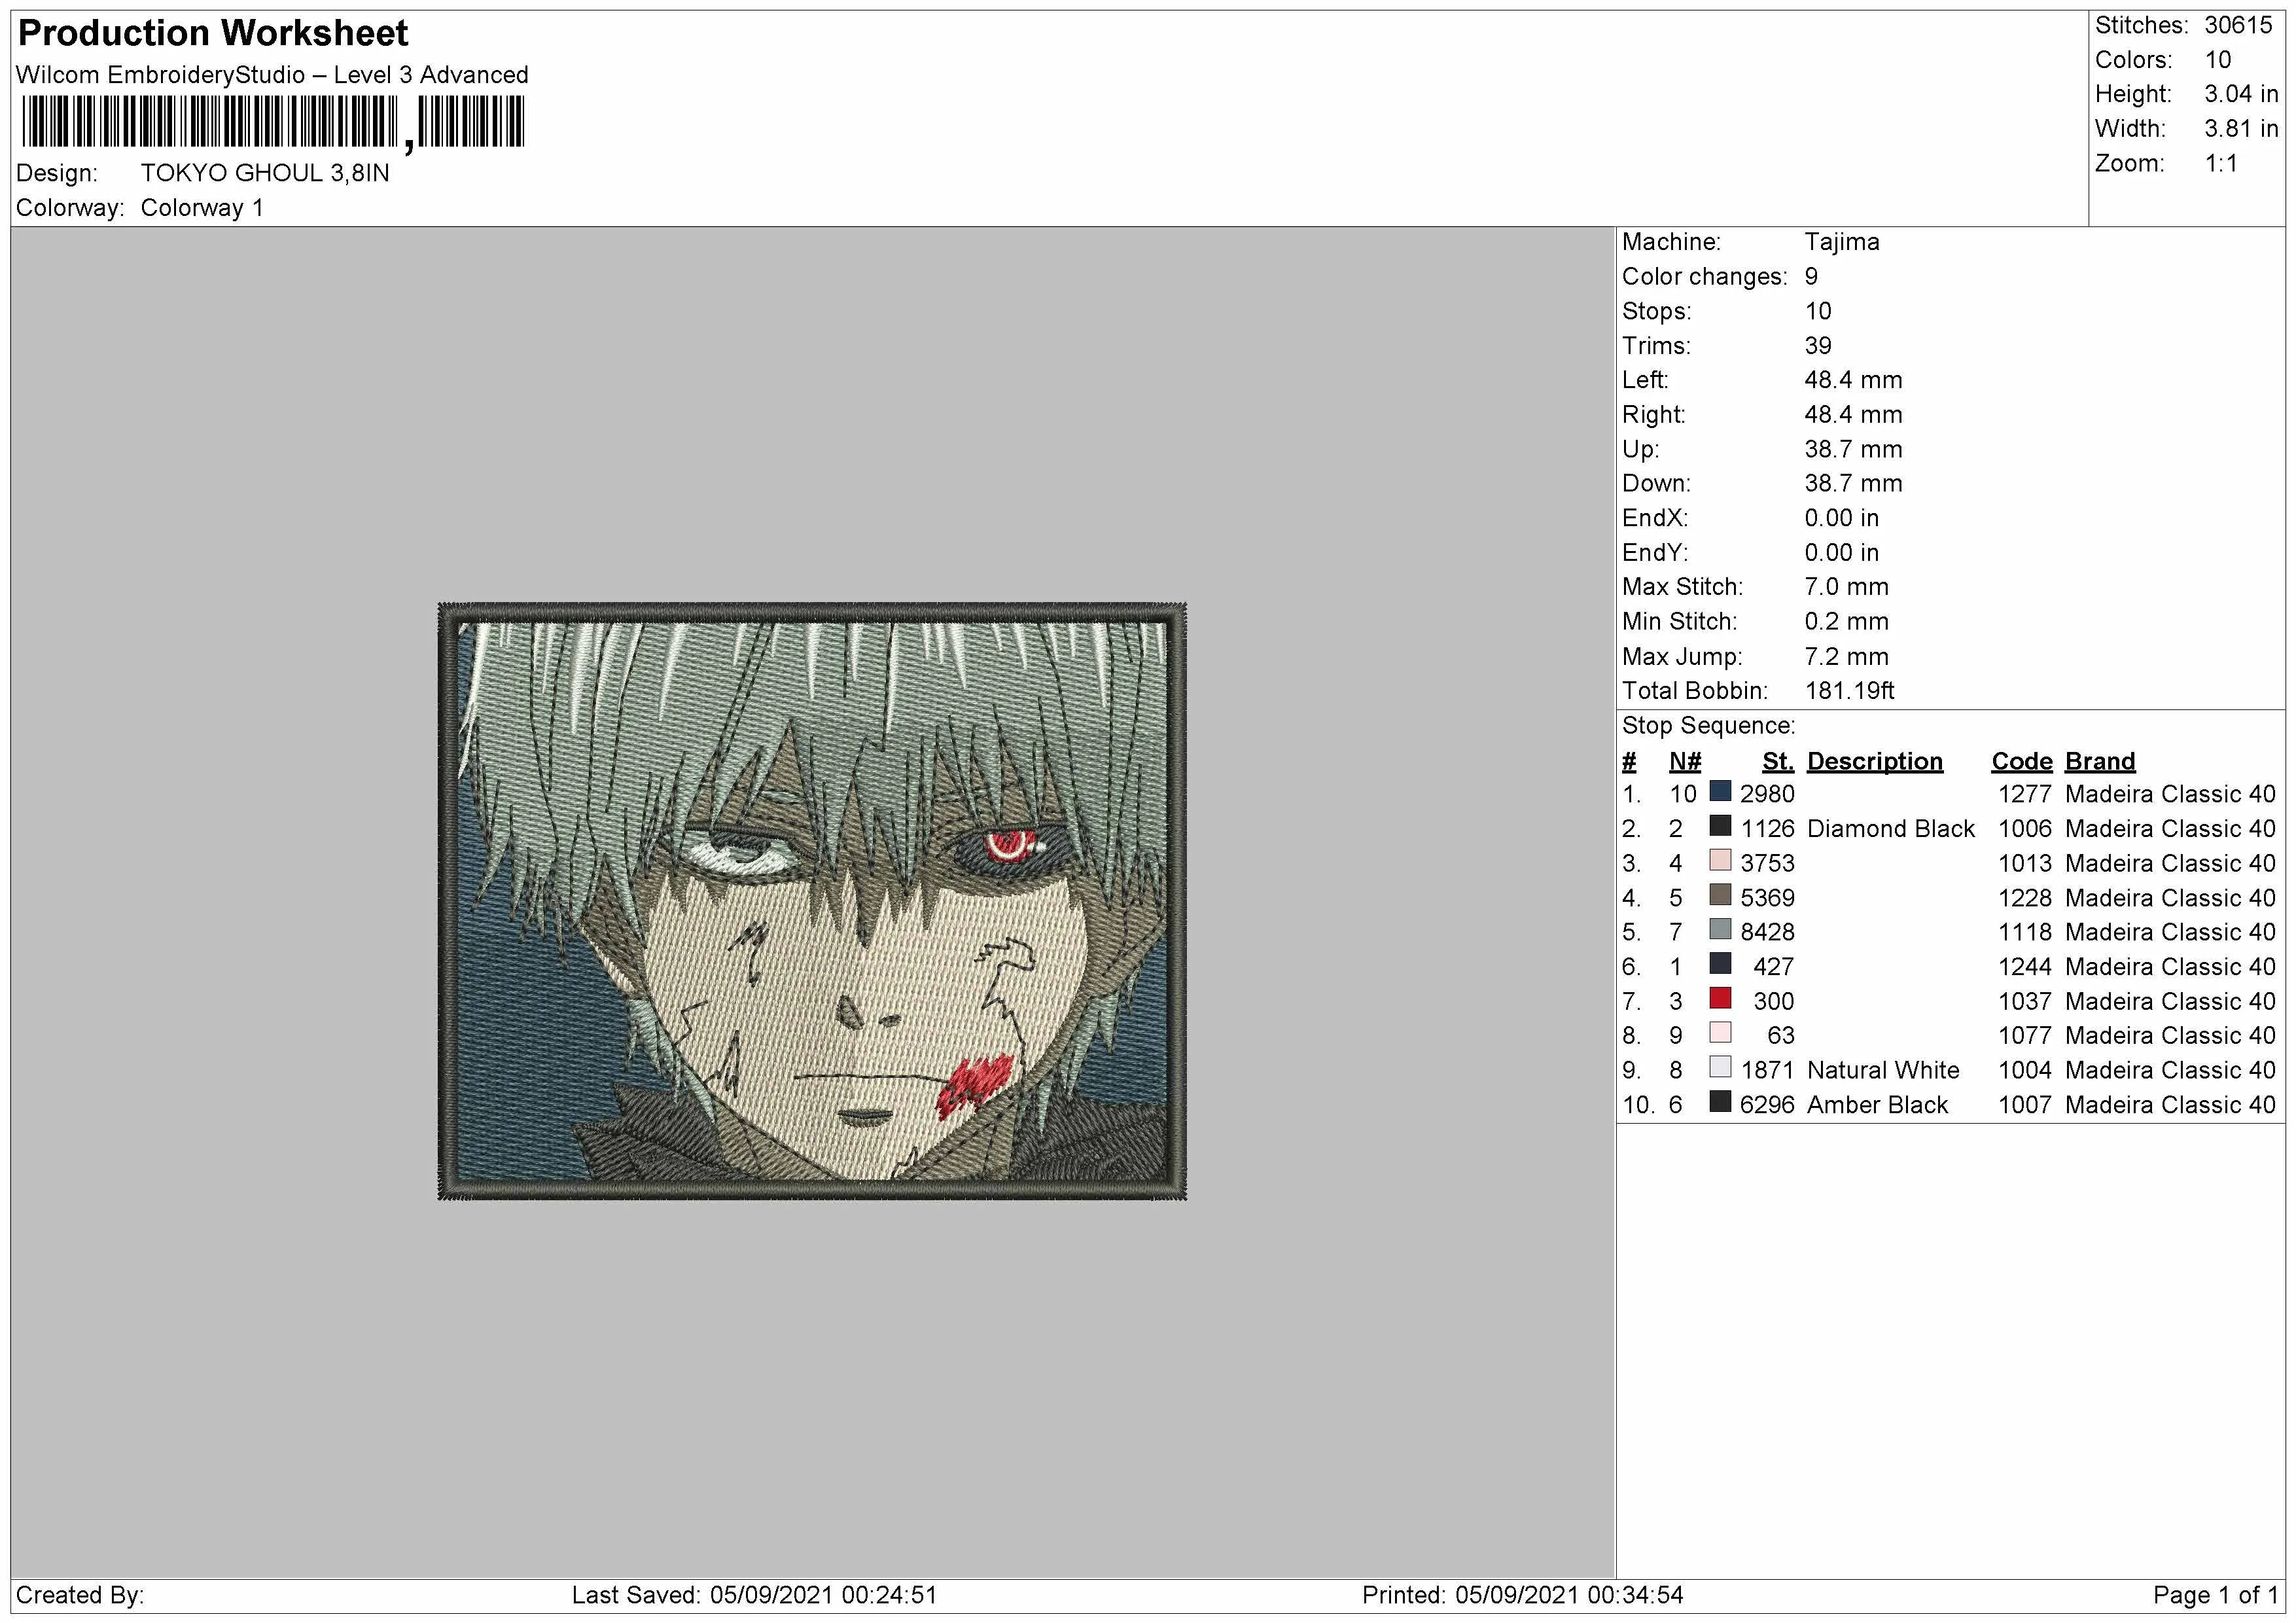Click the stitch count '6296' in row 10
The width and height of the screenshot is (2296, 1623).
click(x=1767, y=1105)
